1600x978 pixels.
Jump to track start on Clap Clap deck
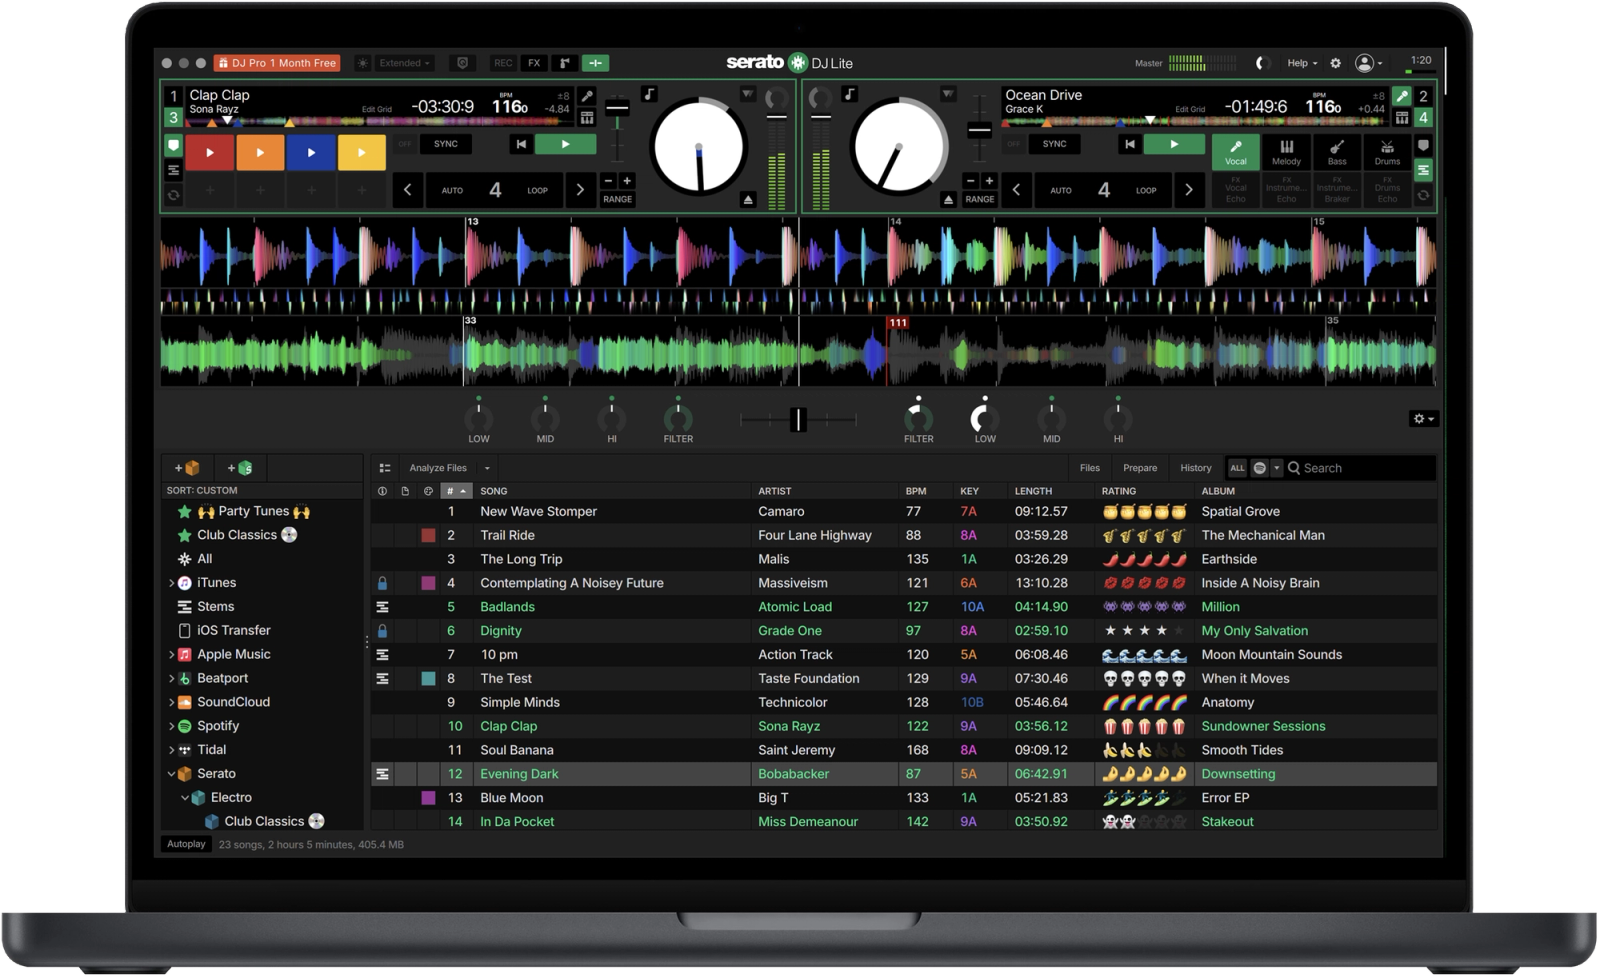coord(521,144)
